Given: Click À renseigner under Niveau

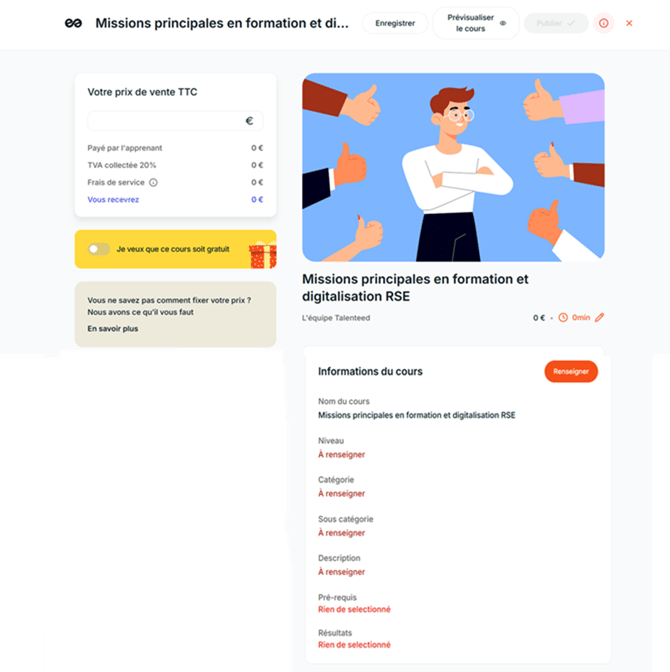Looking at the screenshot, I should click(341, 455).
